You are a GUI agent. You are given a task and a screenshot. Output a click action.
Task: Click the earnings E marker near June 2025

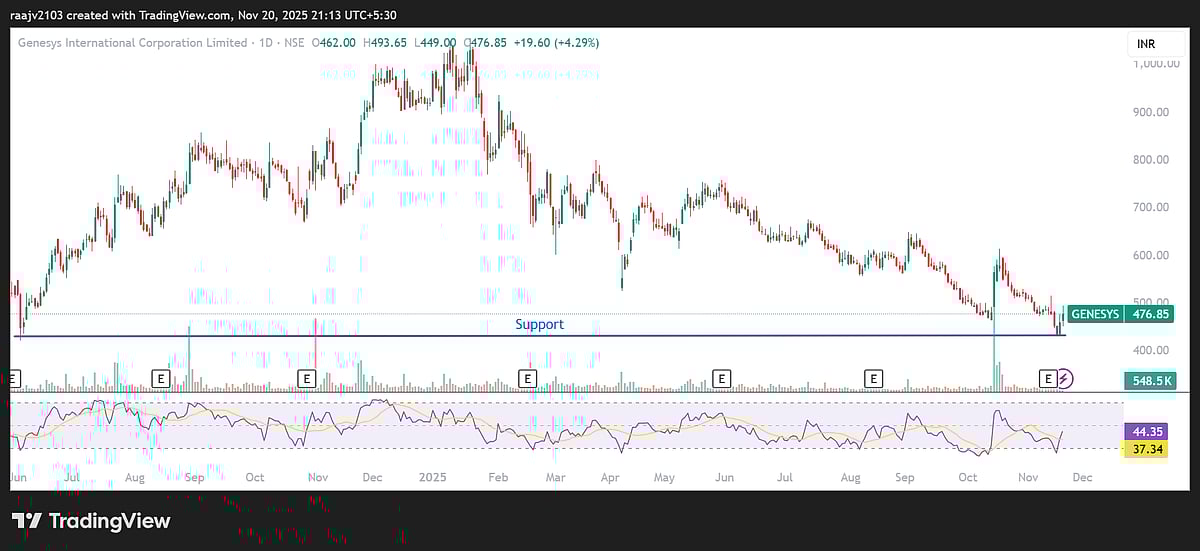pyautogui.click(x=721, y=378)
